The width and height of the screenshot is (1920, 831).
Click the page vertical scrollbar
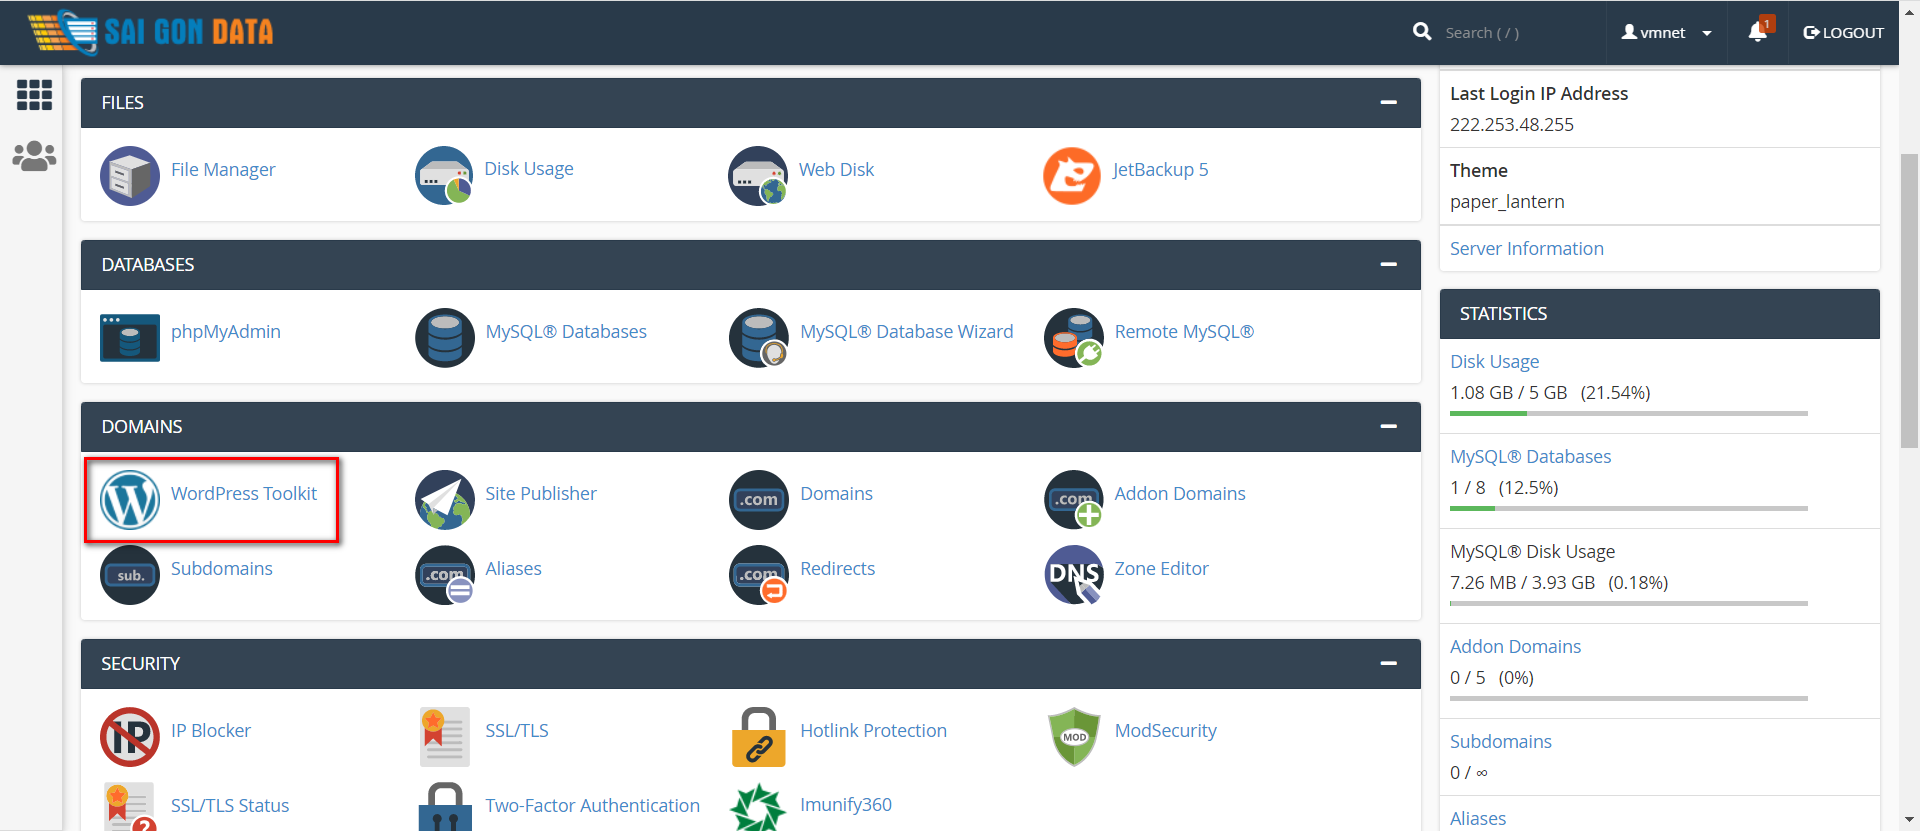[x=1909, y=300]
